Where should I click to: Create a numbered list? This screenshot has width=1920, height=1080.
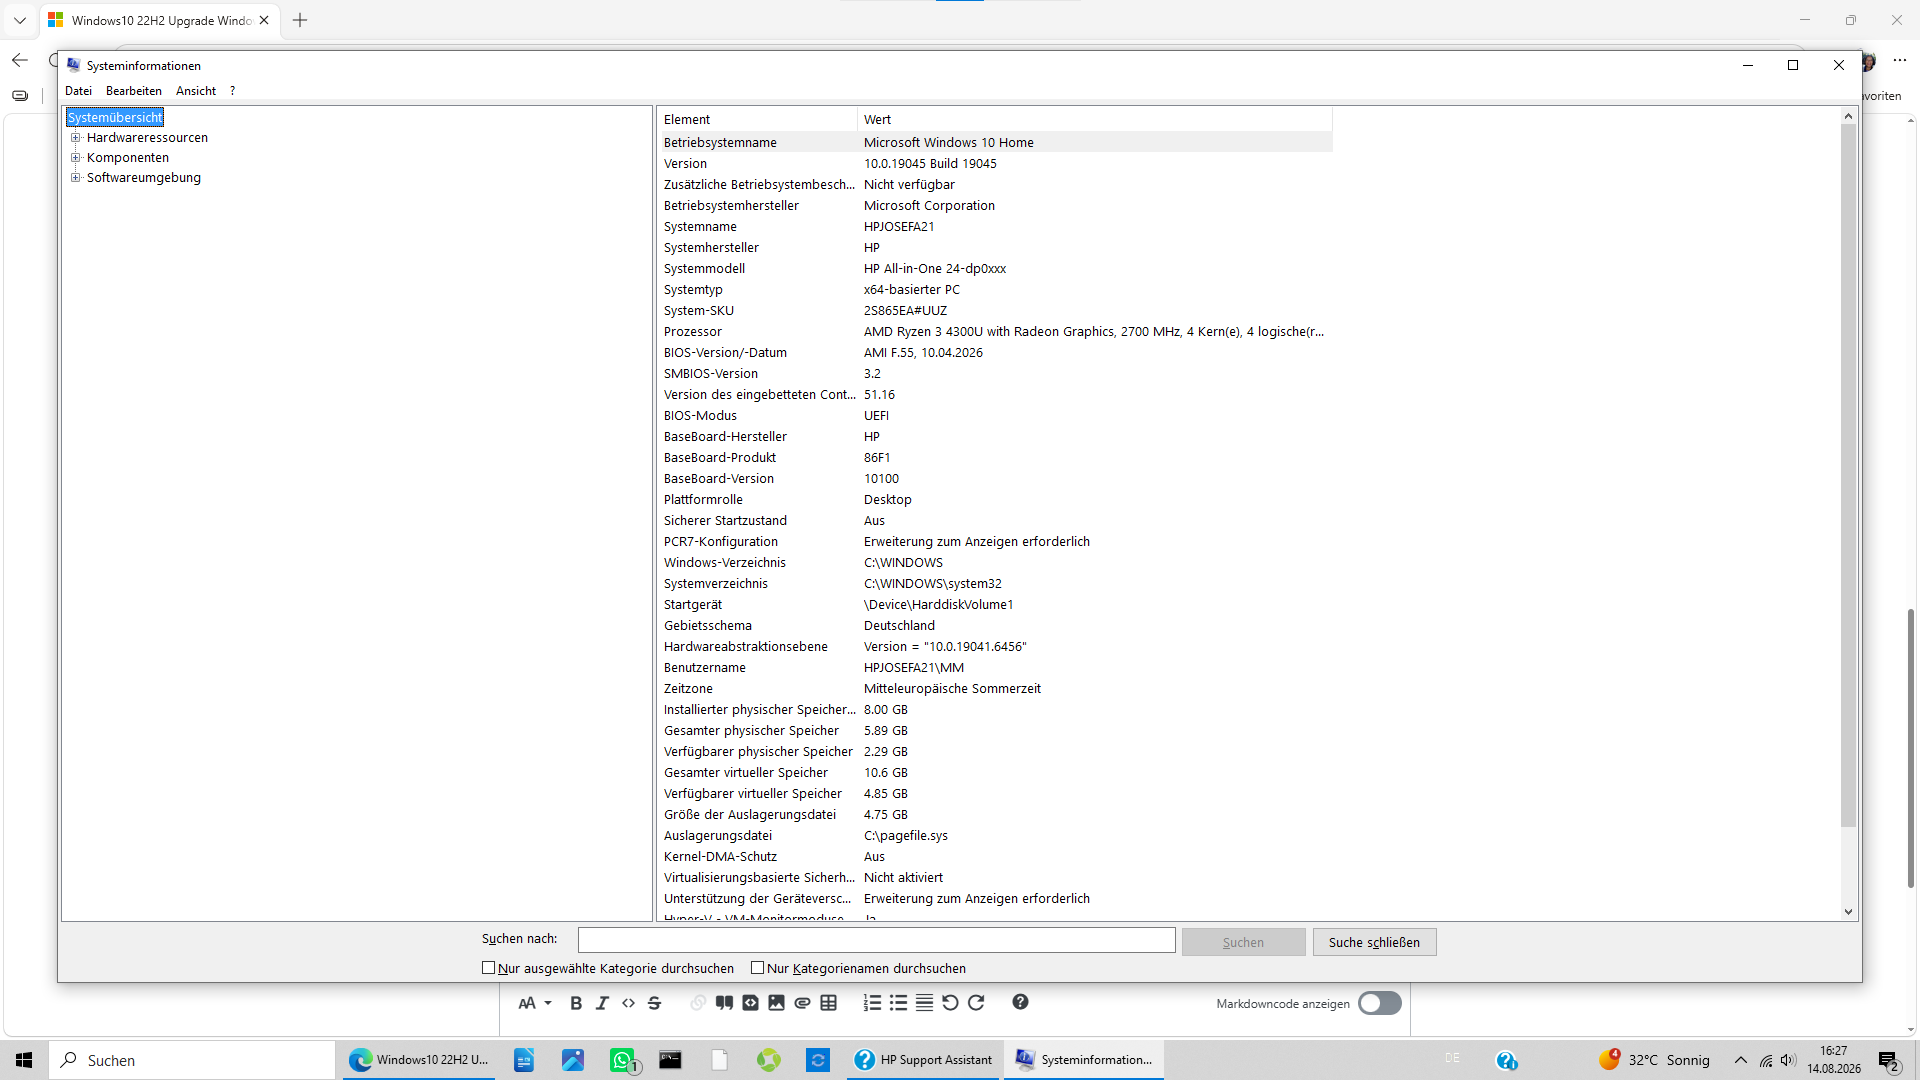tap(872, 1003)
